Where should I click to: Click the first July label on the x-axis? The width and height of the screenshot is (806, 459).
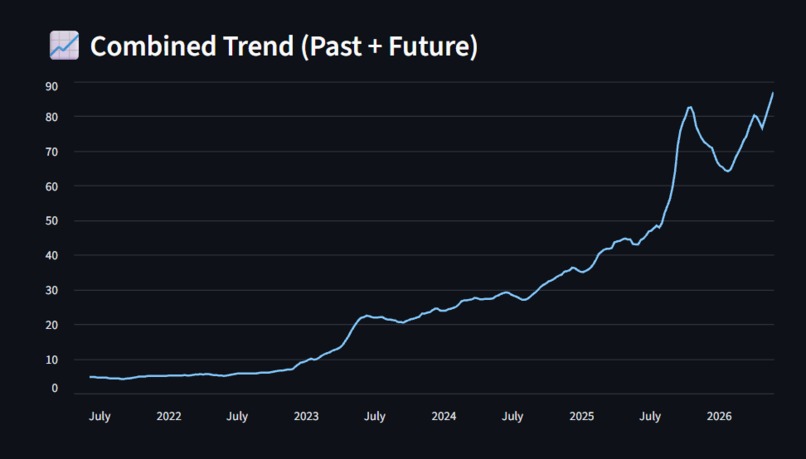[x=100, y=416]
